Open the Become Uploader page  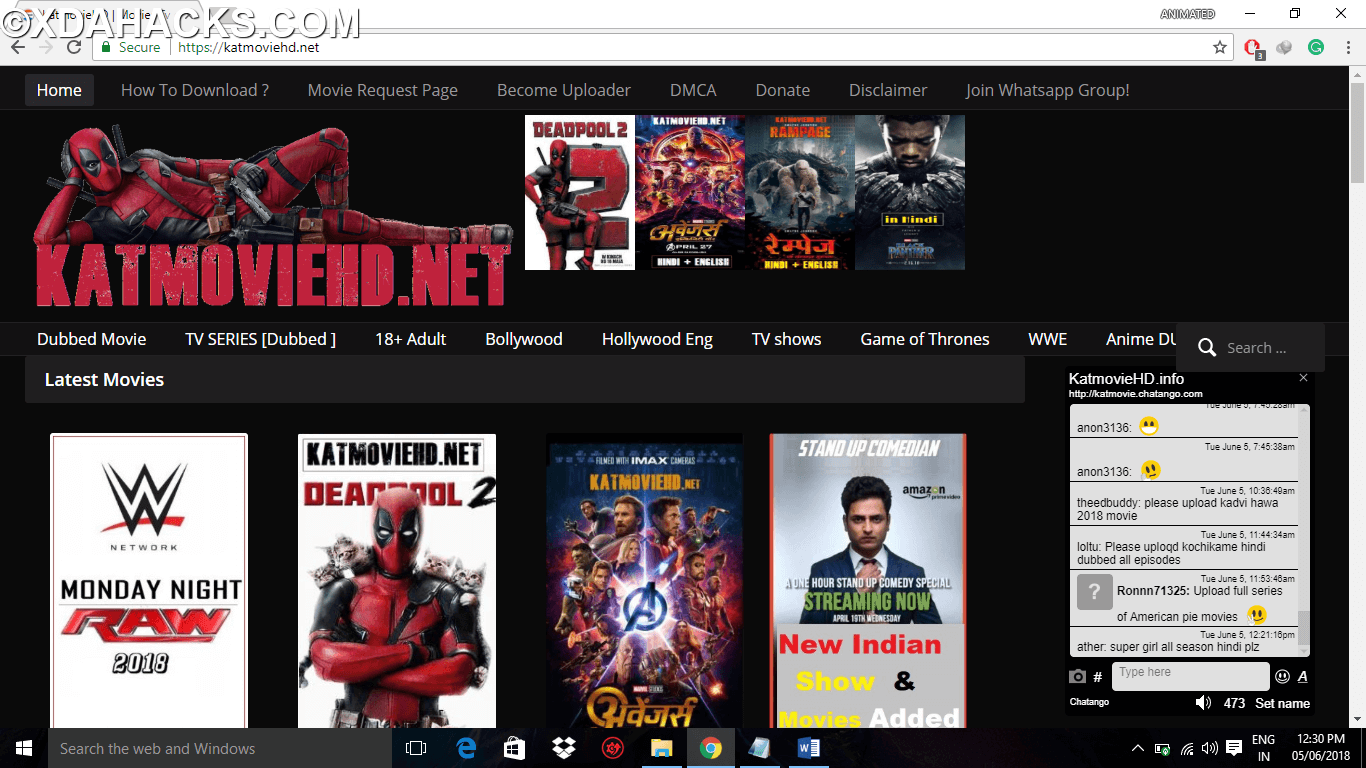[564, 90]
